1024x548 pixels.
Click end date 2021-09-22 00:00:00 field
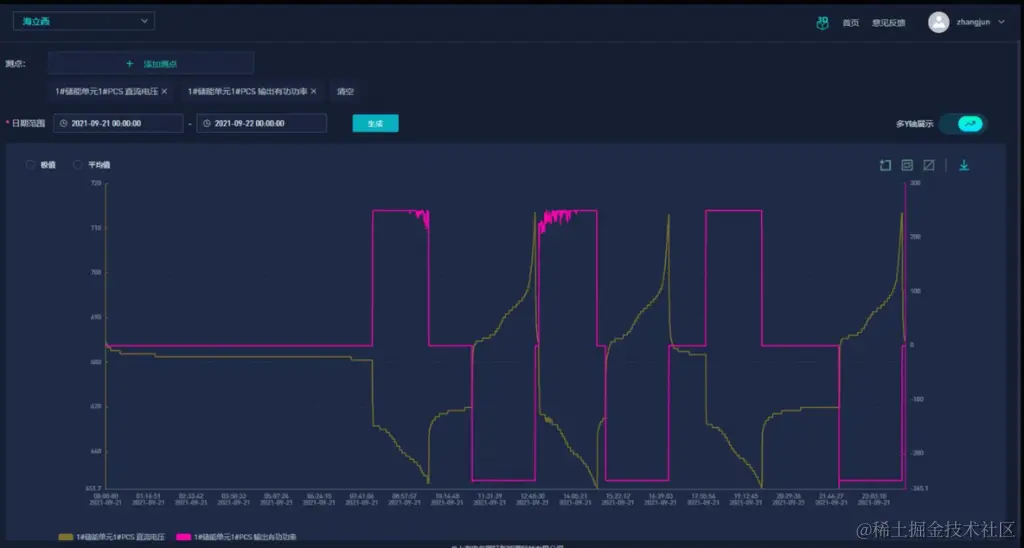pos(261,123)
